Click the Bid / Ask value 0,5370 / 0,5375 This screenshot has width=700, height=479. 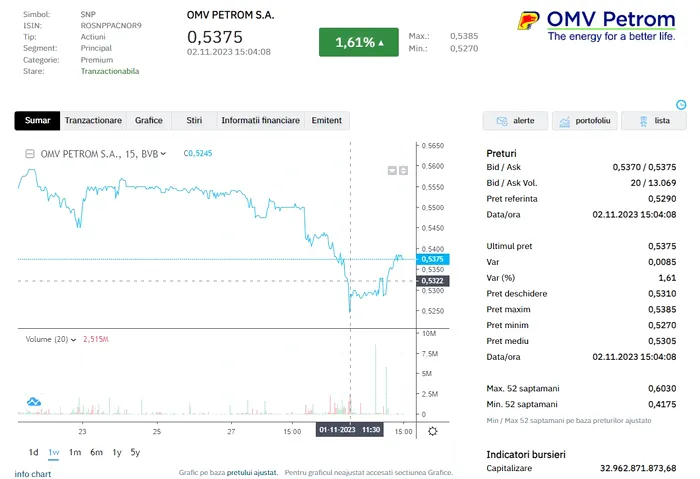tap(644, 167)
